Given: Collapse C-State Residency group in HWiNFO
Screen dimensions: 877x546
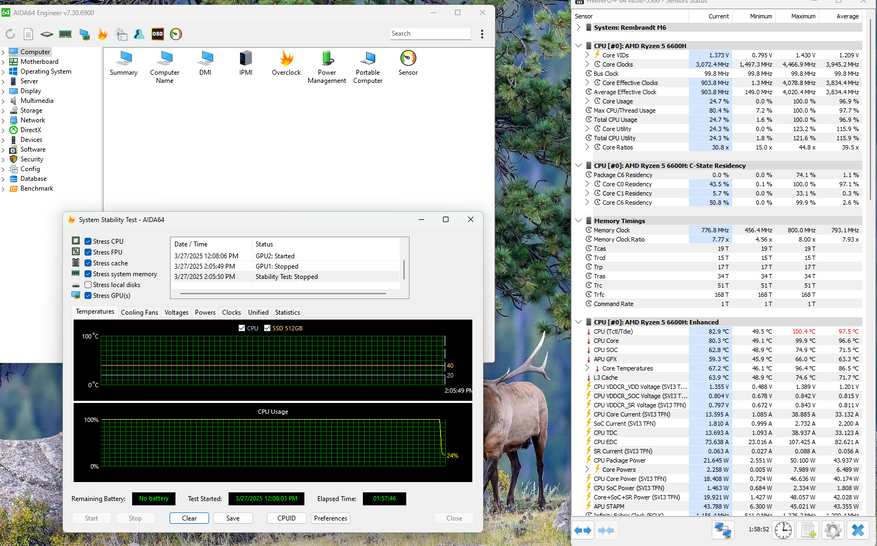Looking at the screenshot, I should tap(579, 166).
